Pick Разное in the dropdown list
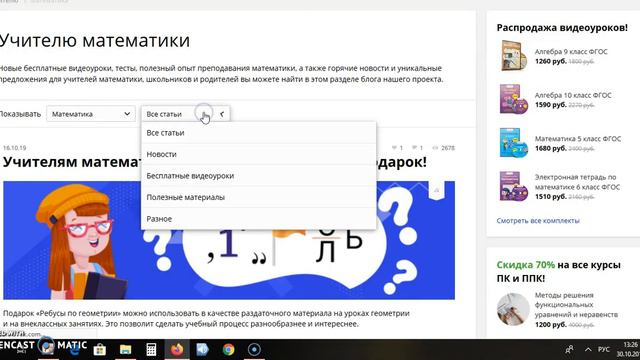 258,219
